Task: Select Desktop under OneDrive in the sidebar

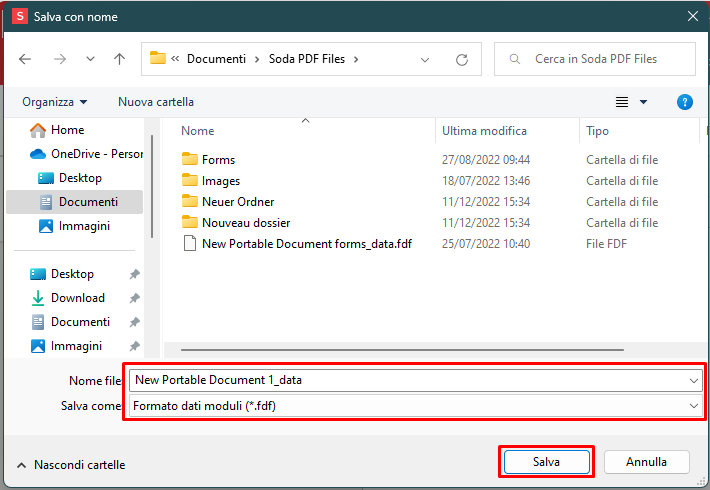Action: (70, 178)
